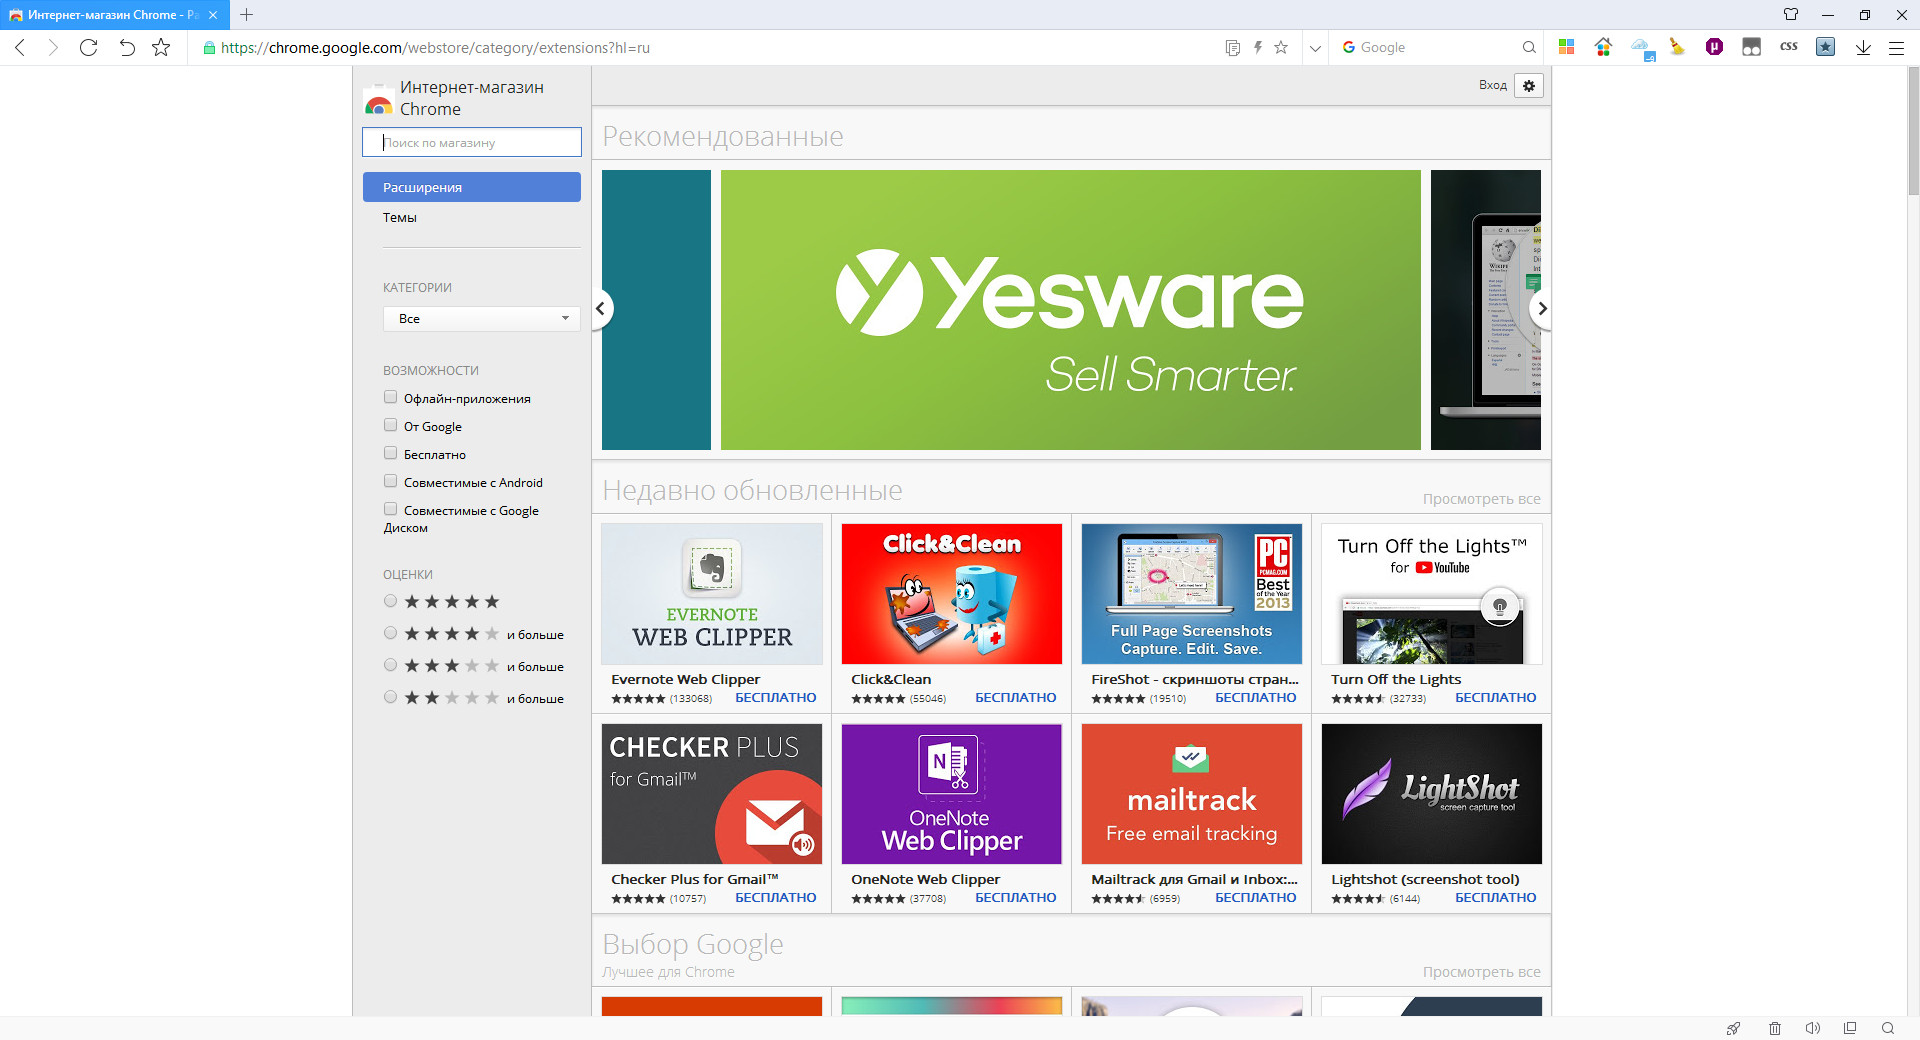The image size is (1920, 1040).
Task: Open FireShot screenshots extension tile
Action: coord(1192,613)
